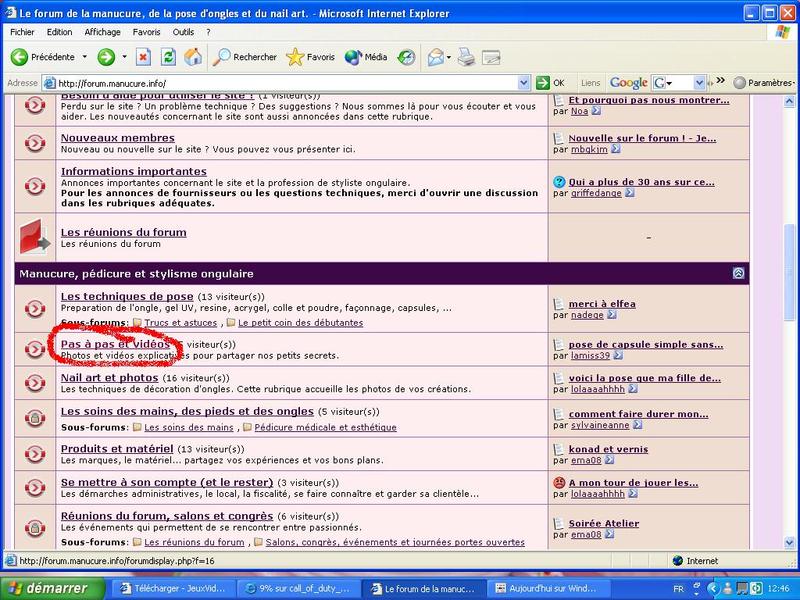This screenshot has width=800, height=600.
Task: Click the OK go button beside address bar
Action: pos(551,83)
